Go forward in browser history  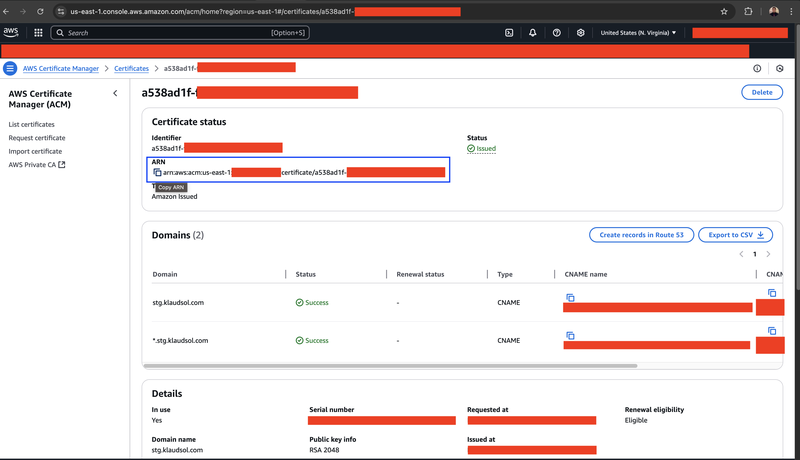coord(23,11)
